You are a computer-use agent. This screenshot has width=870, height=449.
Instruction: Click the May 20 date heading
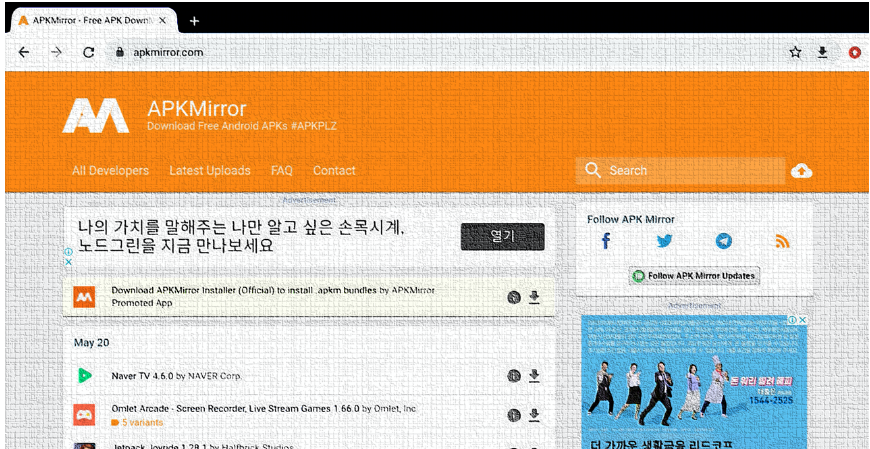click(92, 343)
